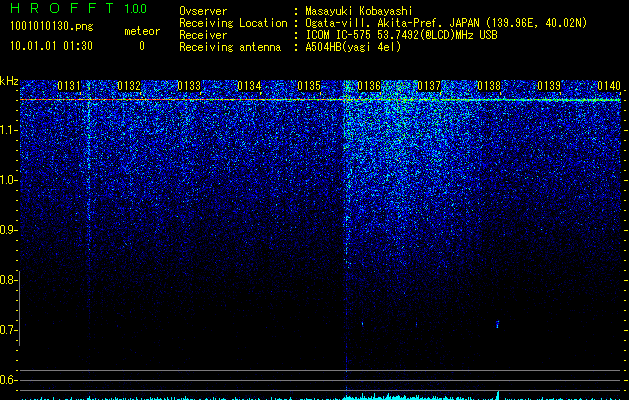Click the Receiving Location label

pos(233,23)
